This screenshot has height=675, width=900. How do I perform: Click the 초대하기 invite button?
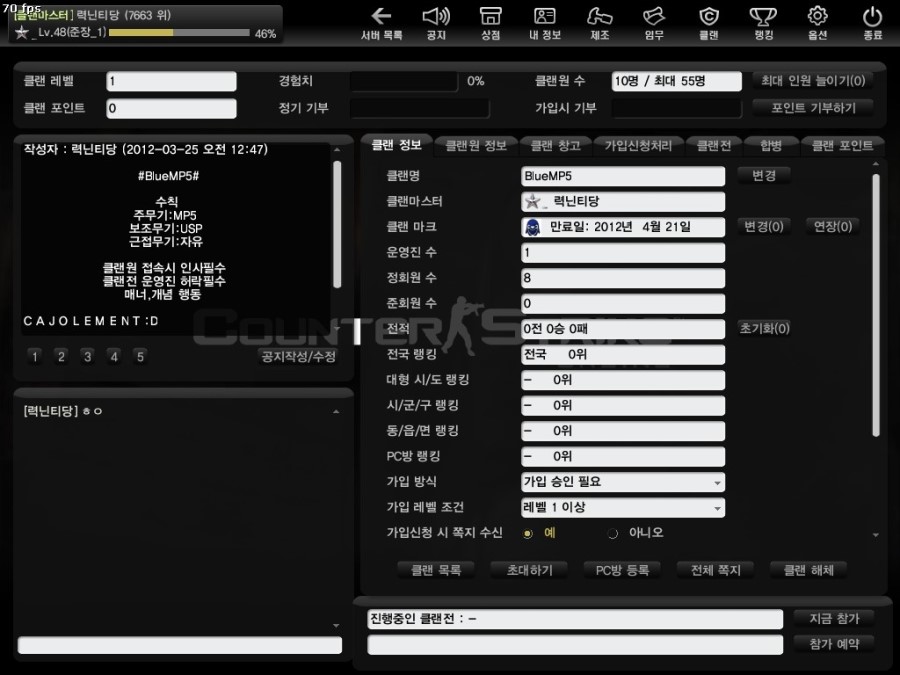point(529,570)
